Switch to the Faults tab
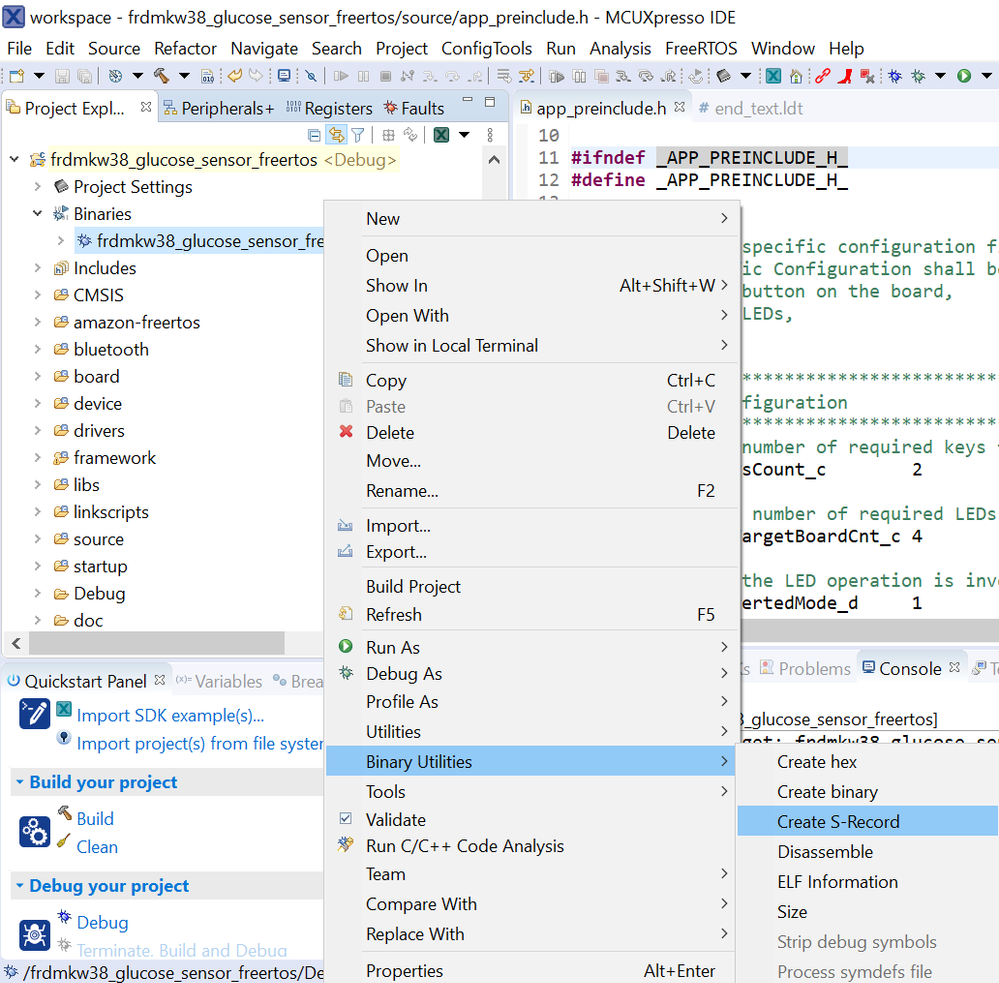Screen dimensions: 999x983 tap(413, 108)
